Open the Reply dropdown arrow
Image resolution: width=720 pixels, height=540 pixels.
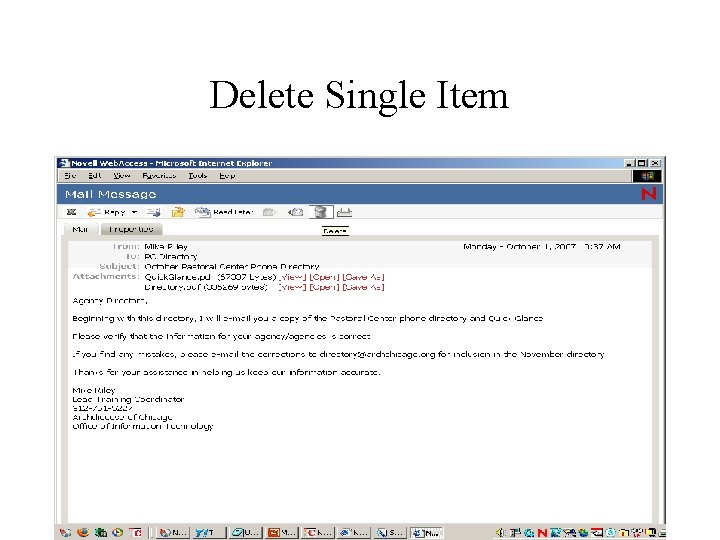click(134, 212)
